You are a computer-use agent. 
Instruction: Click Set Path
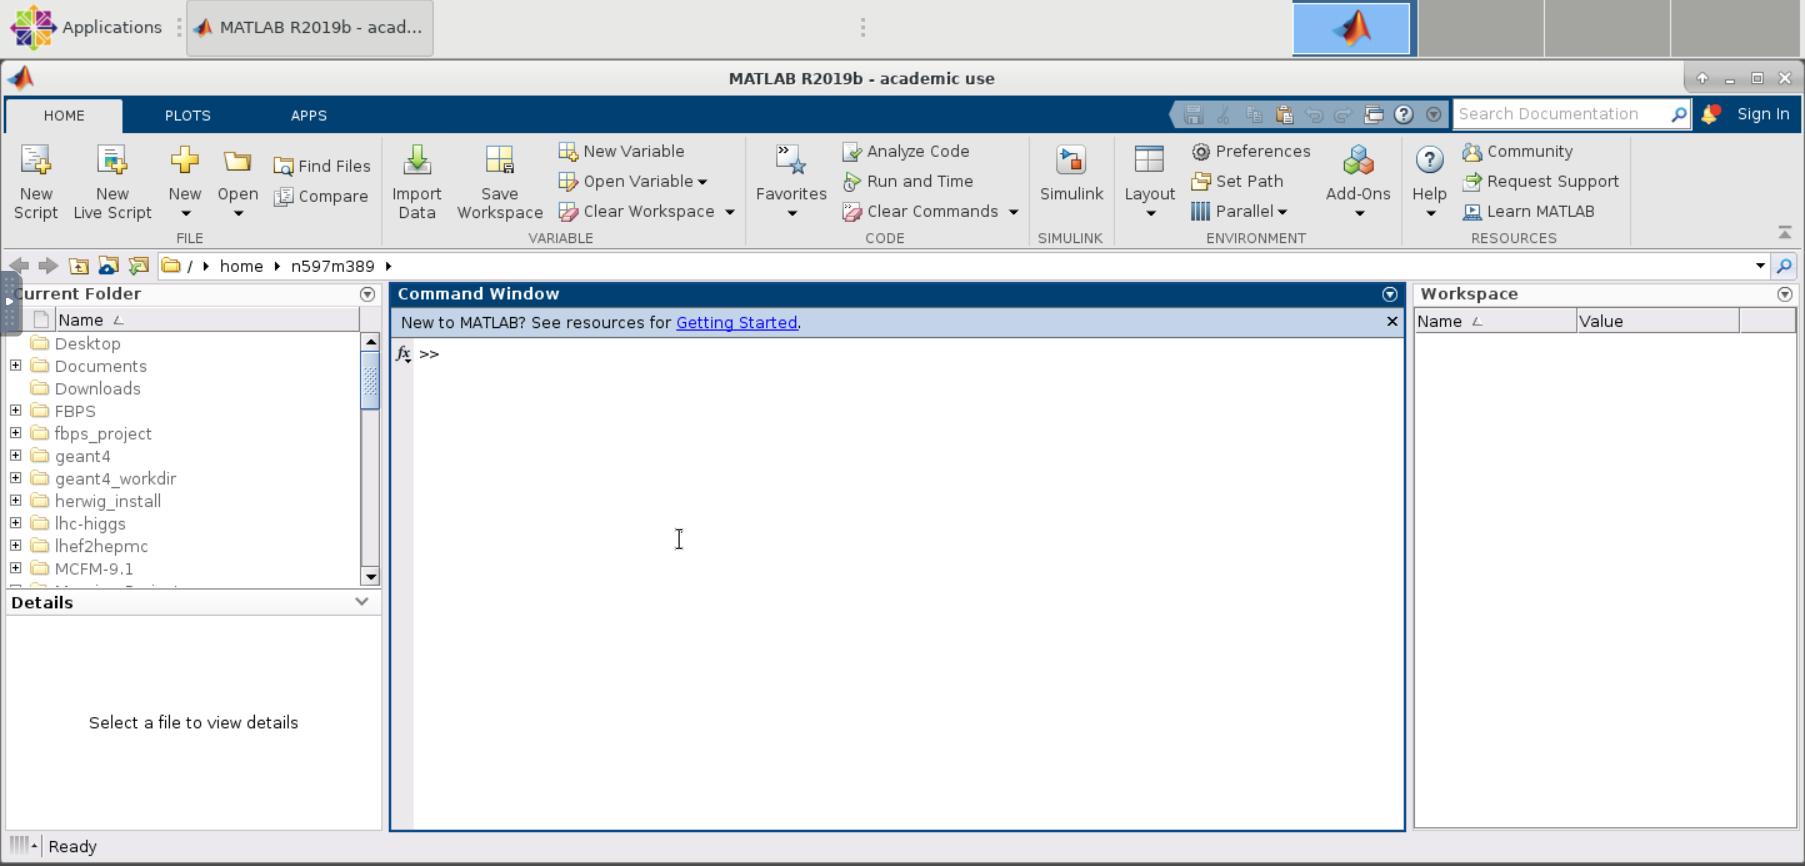1237,181
